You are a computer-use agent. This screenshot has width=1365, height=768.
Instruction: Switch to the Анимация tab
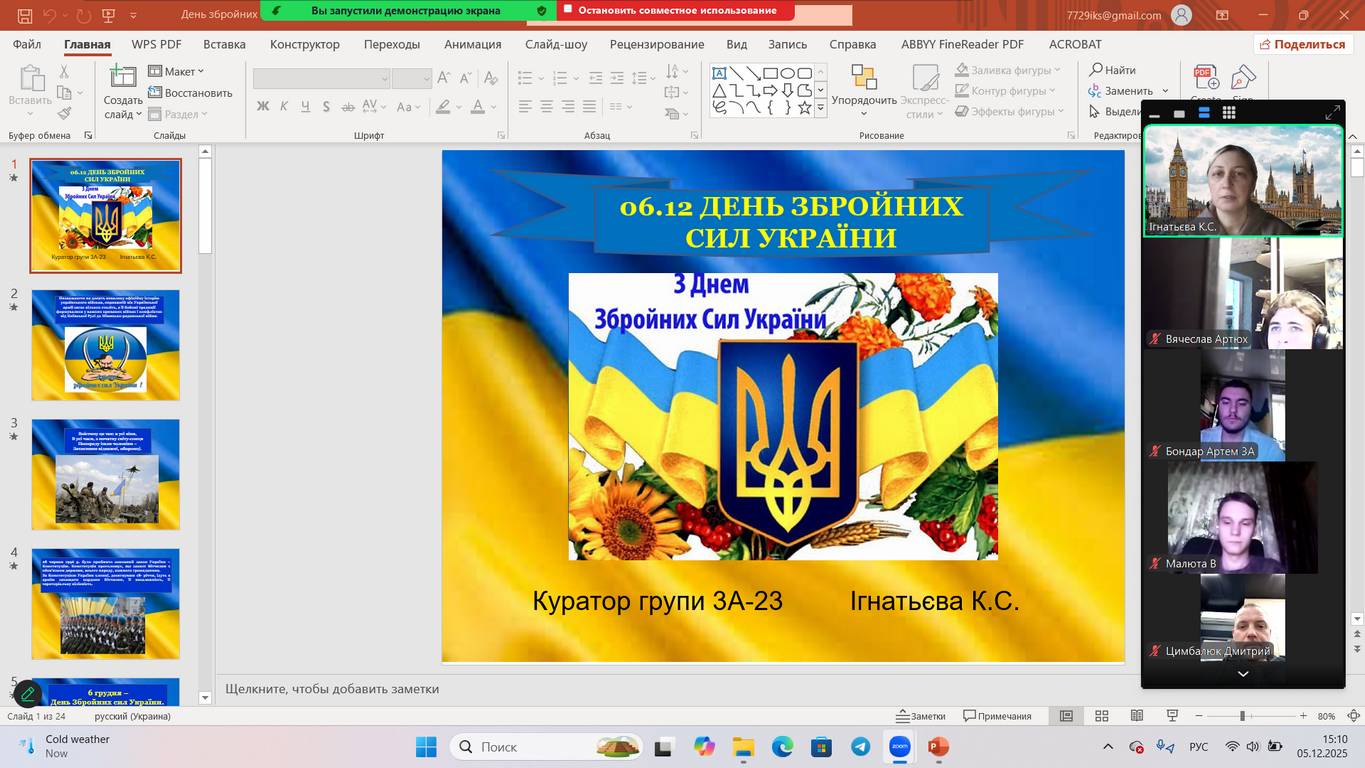472,44
